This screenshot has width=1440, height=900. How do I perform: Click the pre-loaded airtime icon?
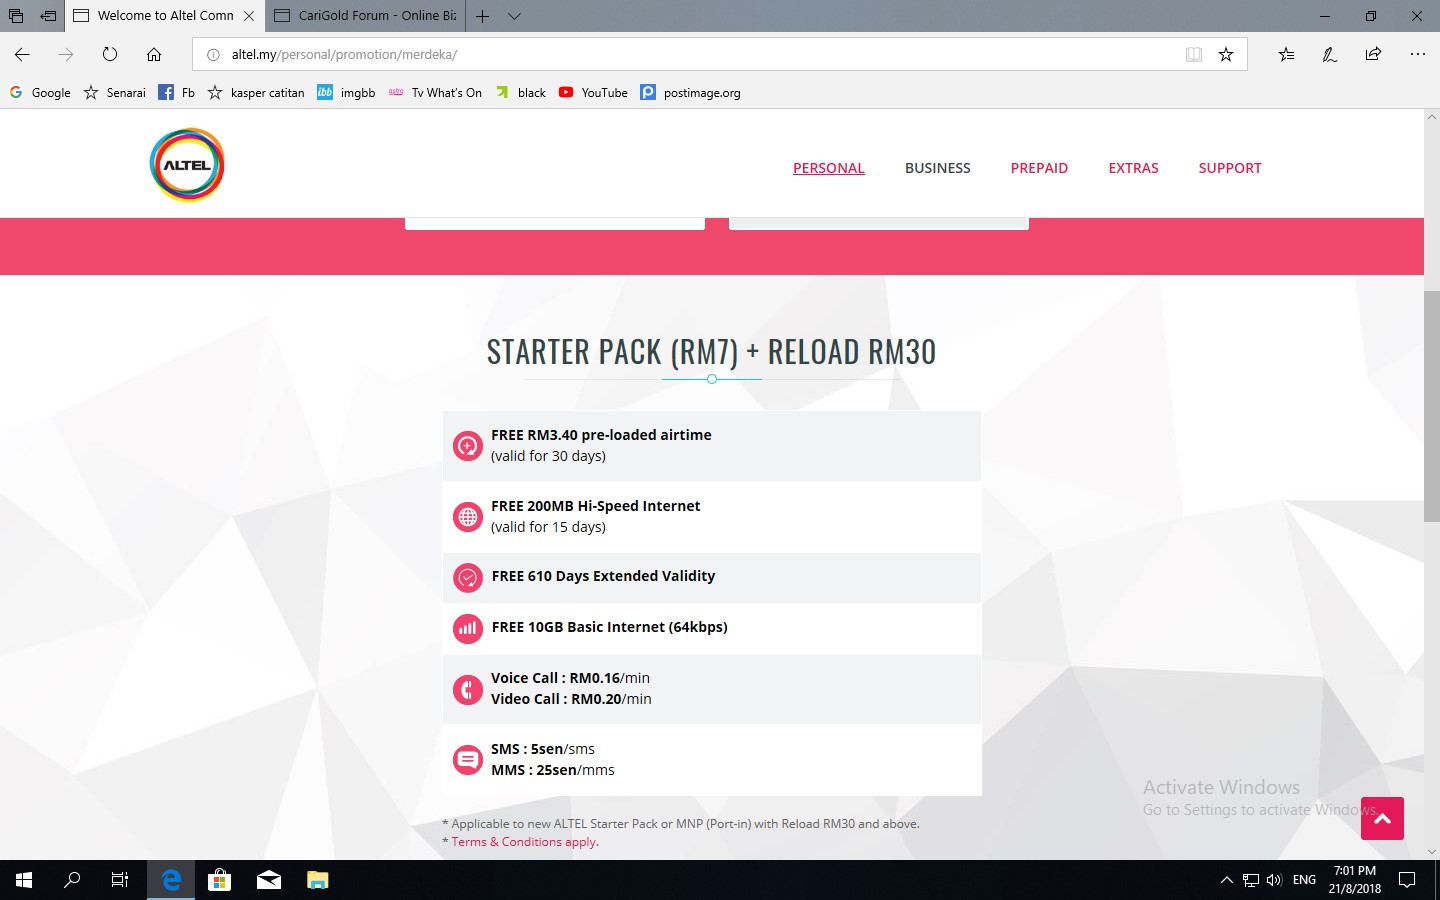click(468, 446)
